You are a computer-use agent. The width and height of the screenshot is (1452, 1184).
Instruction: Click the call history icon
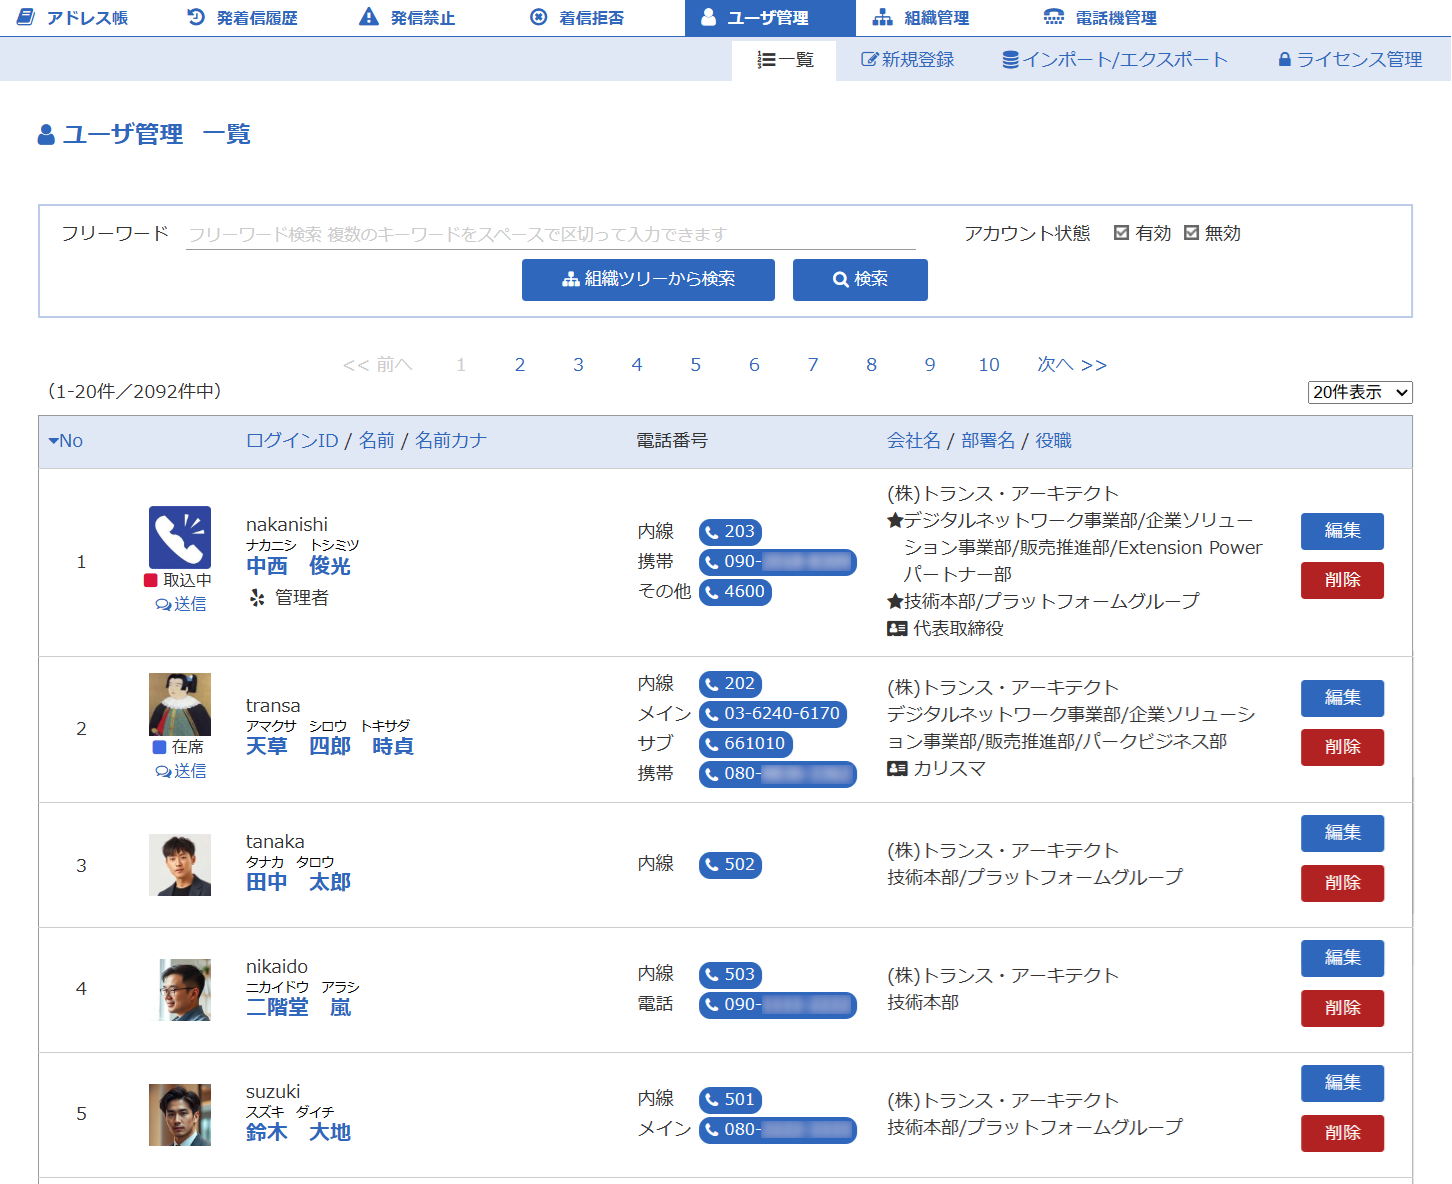(196, 17)
